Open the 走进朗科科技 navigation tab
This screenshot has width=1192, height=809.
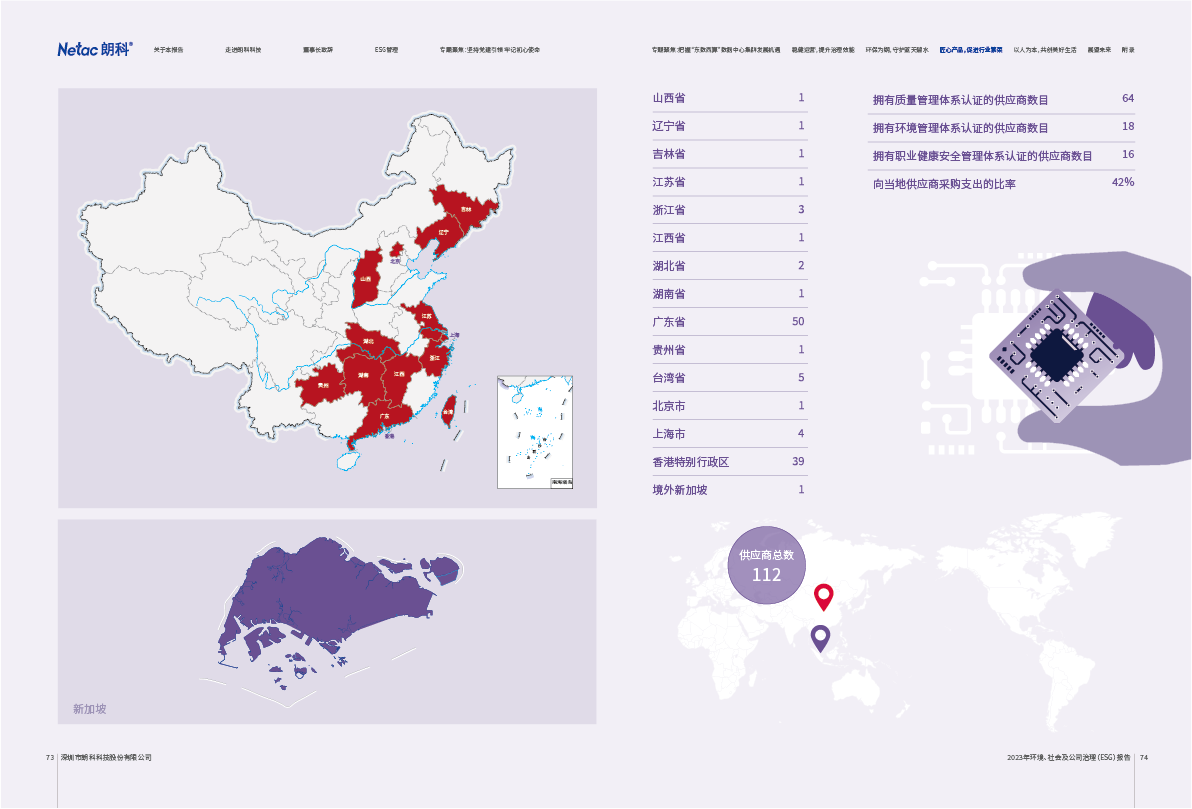243,49
